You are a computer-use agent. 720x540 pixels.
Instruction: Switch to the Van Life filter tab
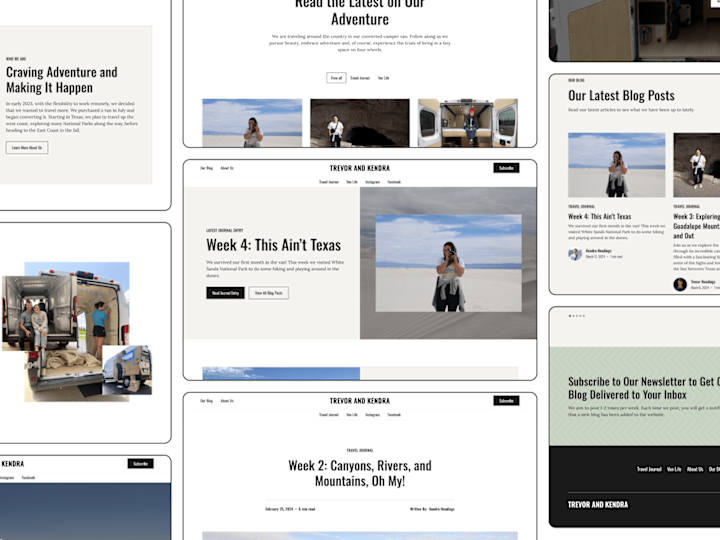click(x=383, y=78)
